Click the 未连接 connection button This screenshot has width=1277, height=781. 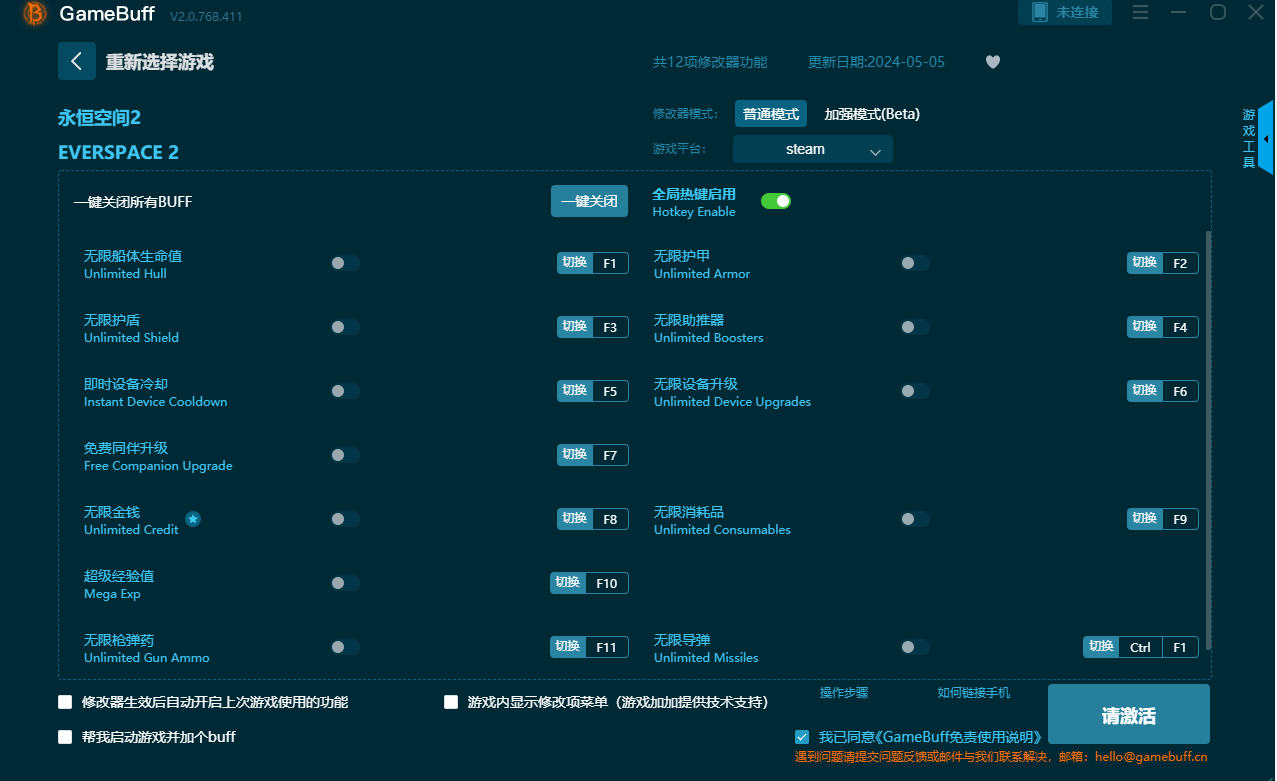click(1065, 12)
